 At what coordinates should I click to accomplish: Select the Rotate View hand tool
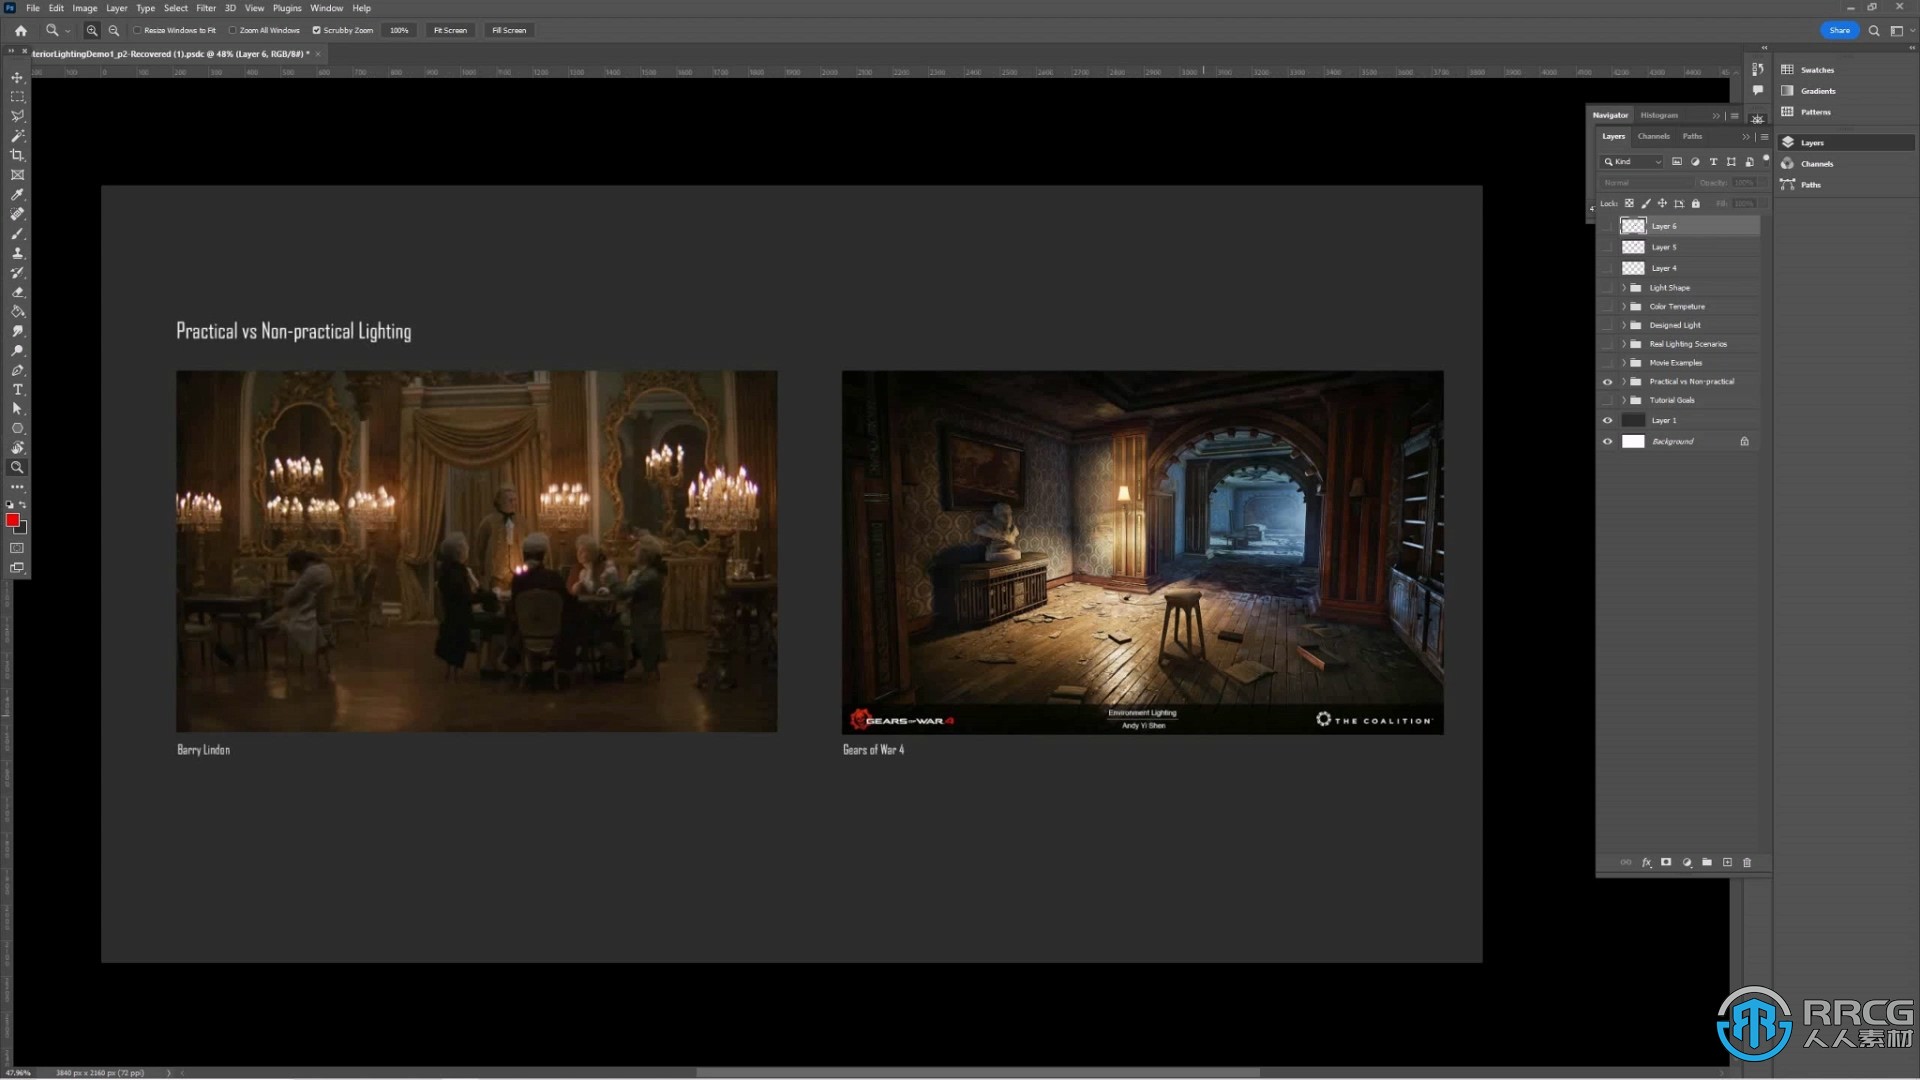[17, 448]
